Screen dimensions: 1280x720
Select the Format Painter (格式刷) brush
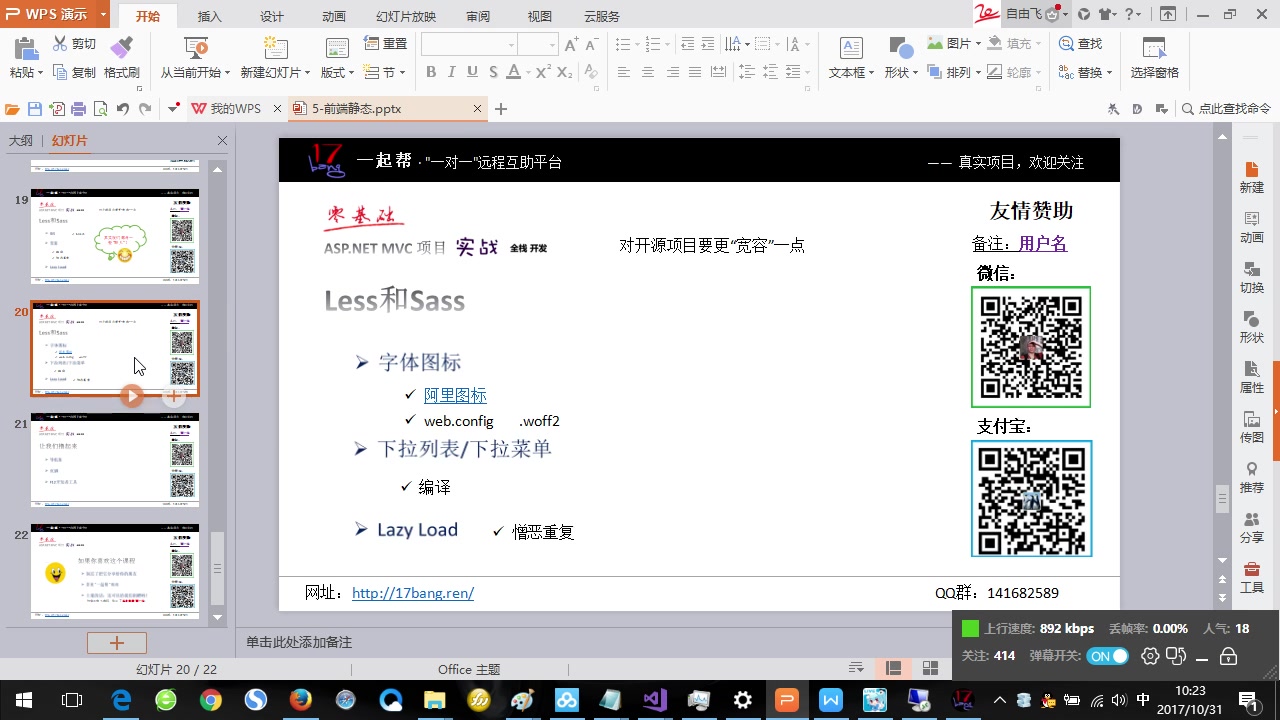[x=121, y=48]
